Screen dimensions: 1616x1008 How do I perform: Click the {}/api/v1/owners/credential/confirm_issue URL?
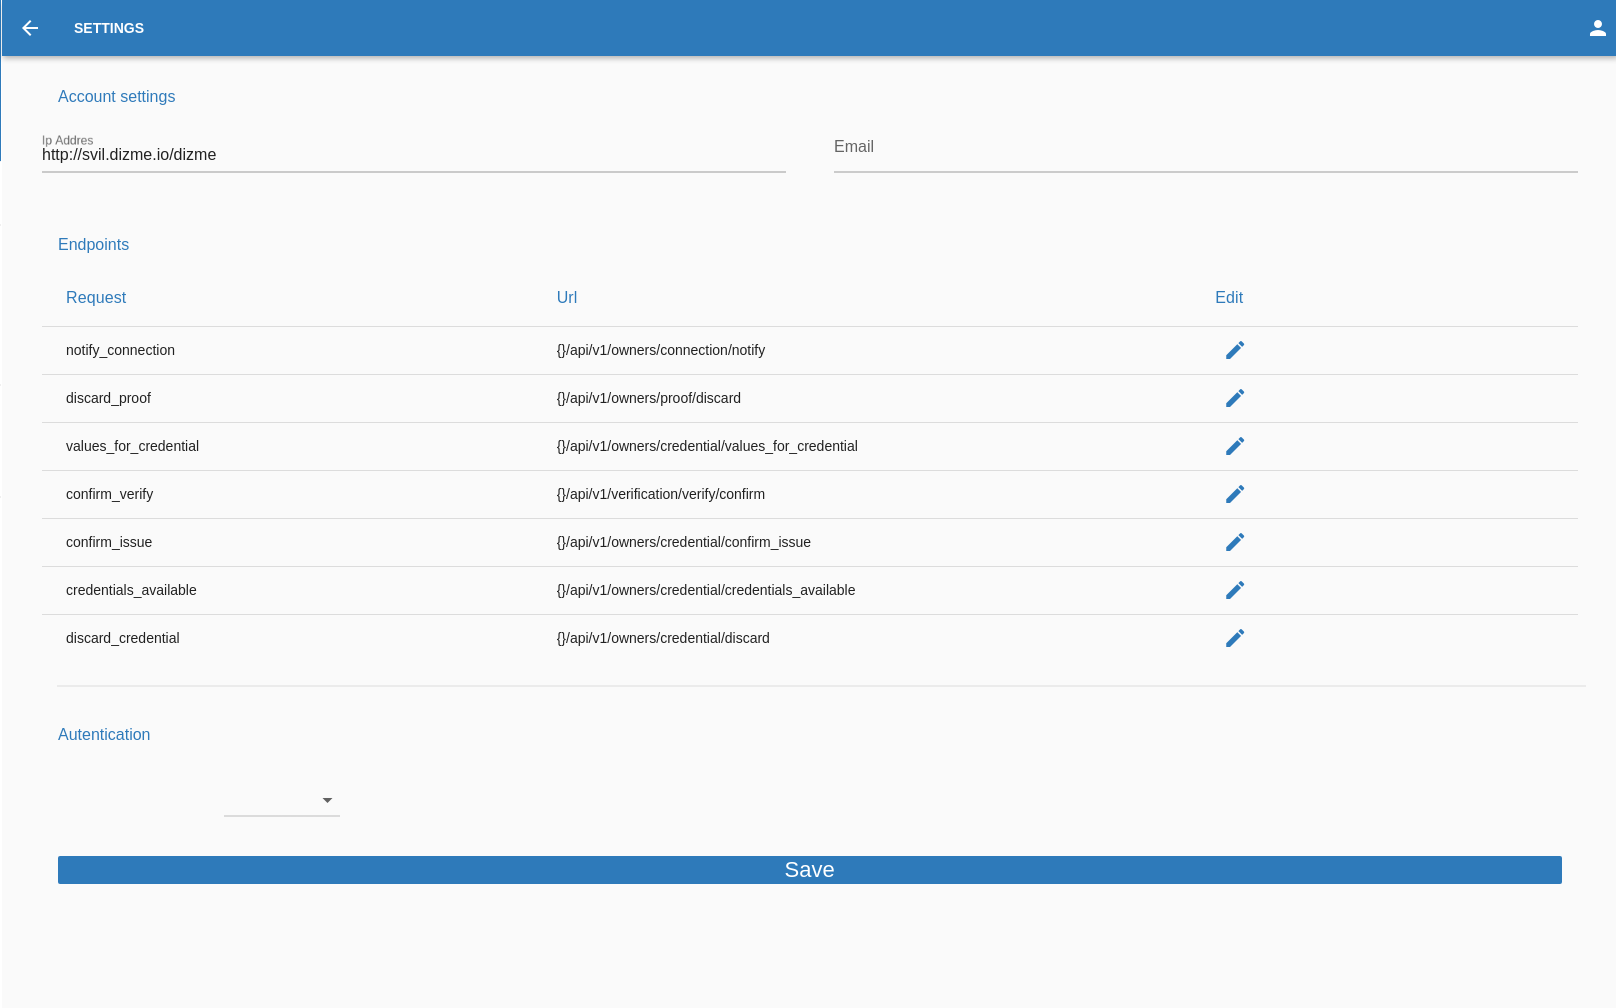(684, 542)
